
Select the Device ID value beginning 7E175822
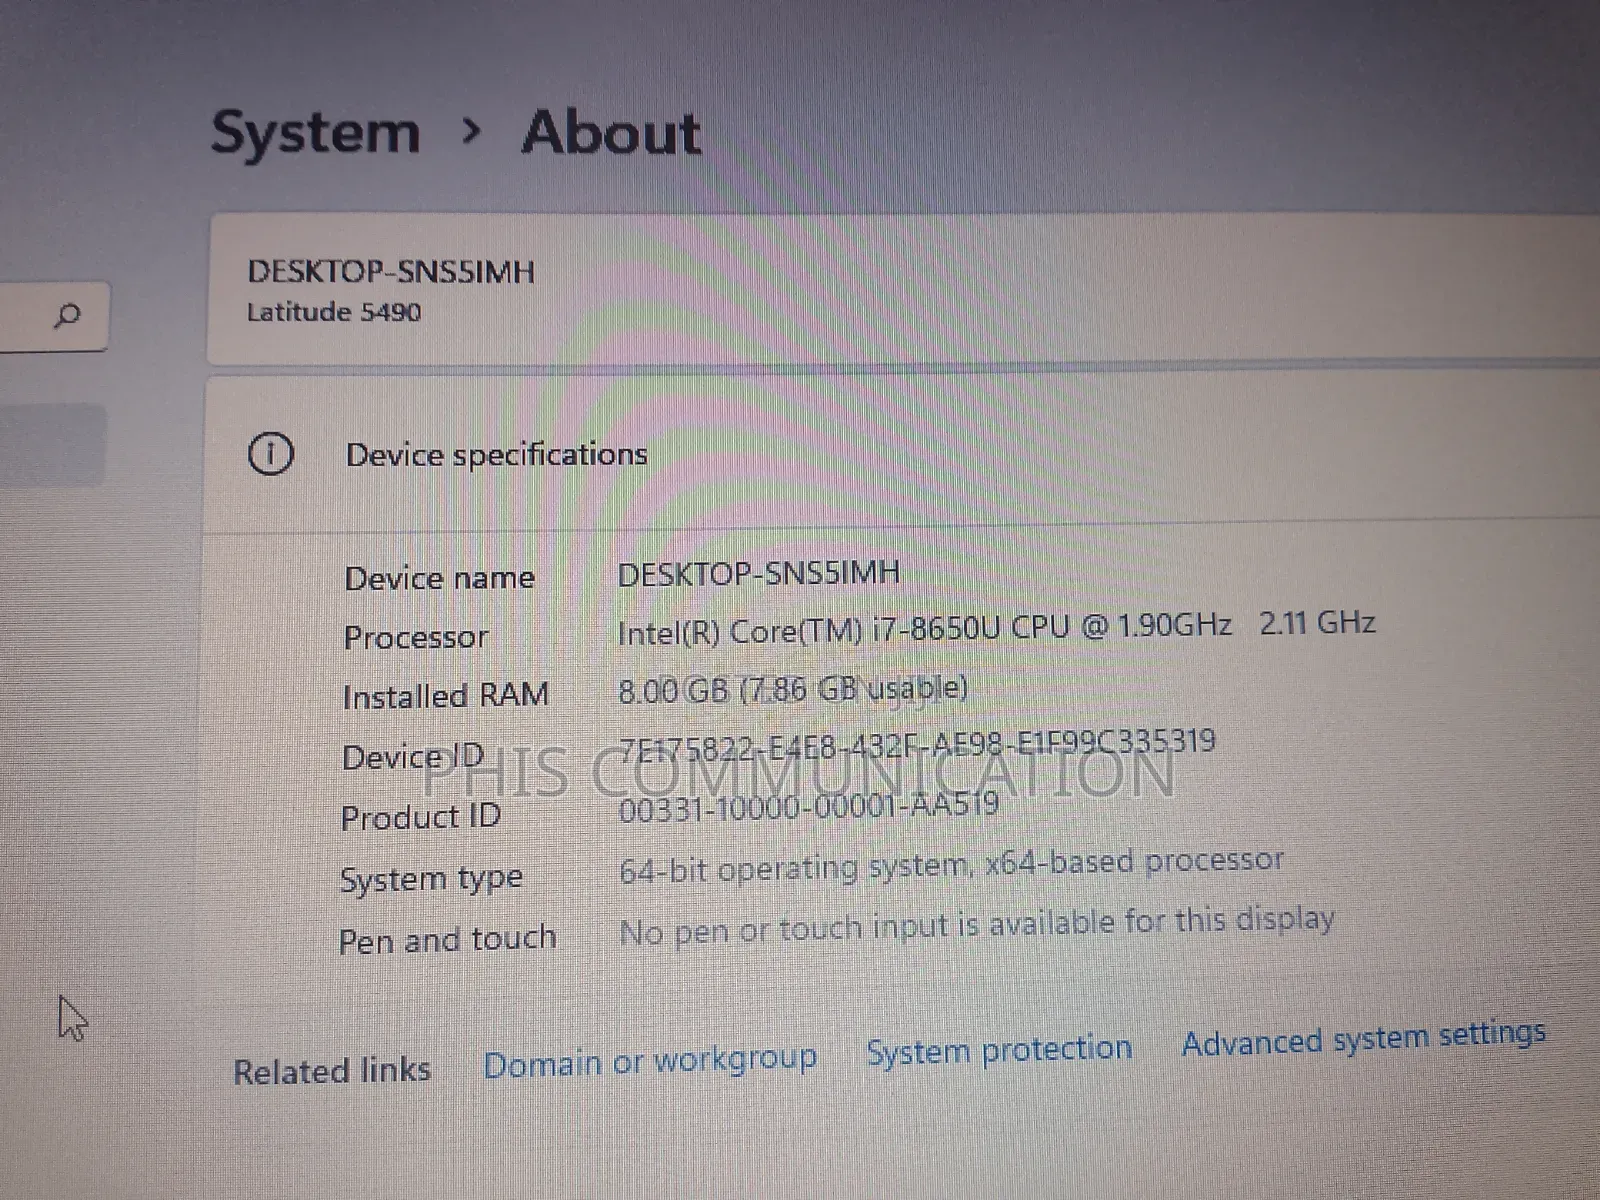pyautogui.click(x=917, y=745)
